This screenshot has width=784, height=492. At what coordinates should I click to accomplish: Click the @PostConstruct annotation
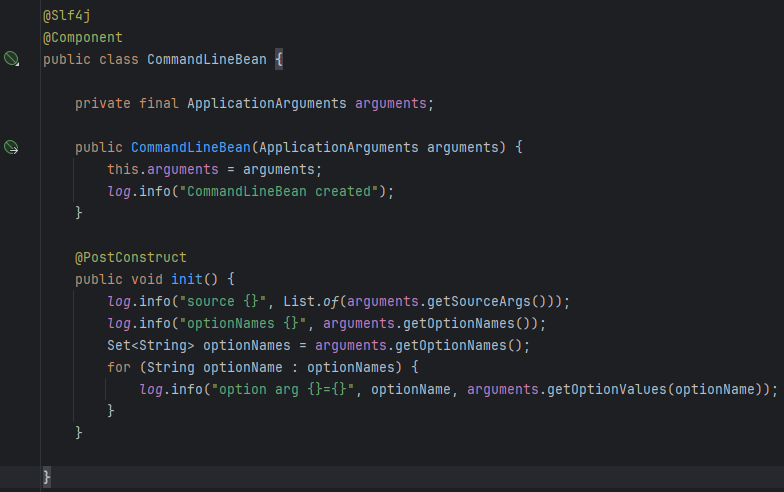tap(130, 258)
